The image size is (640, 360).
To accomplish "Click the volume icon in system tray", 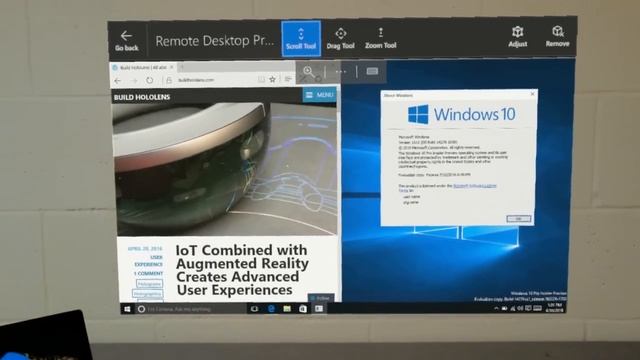I will coord(520,308).
